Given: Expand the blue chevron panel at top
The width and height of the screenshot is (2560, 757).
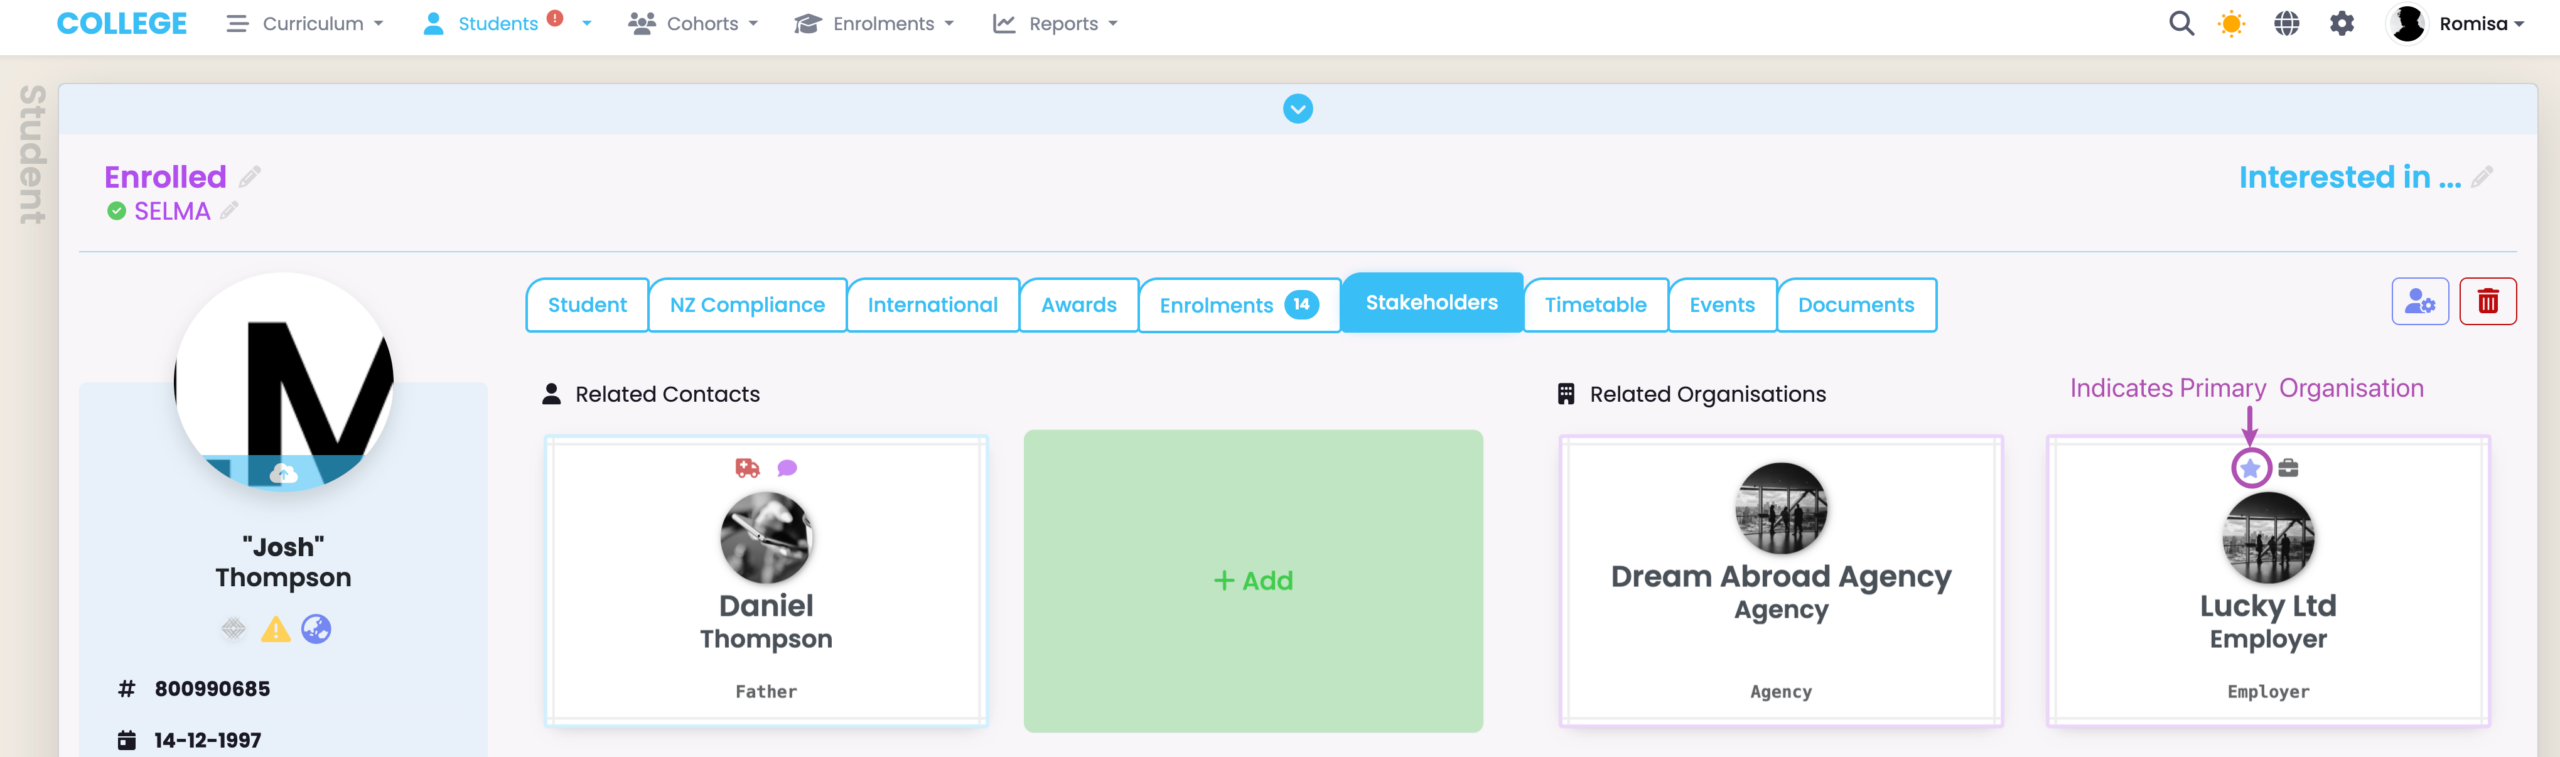Looking at the screenshot, I should point(1297,108).
